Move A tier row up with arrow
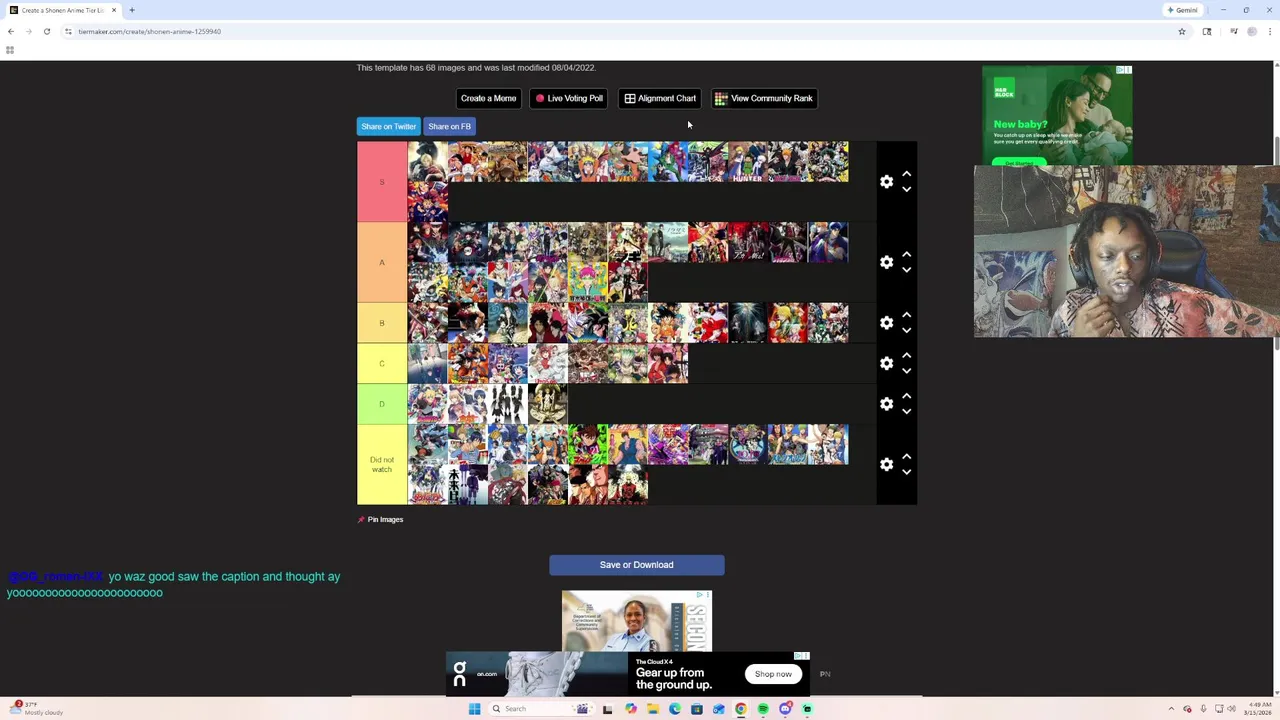This screenshot has width=1280, height=720. click(907, 255)
